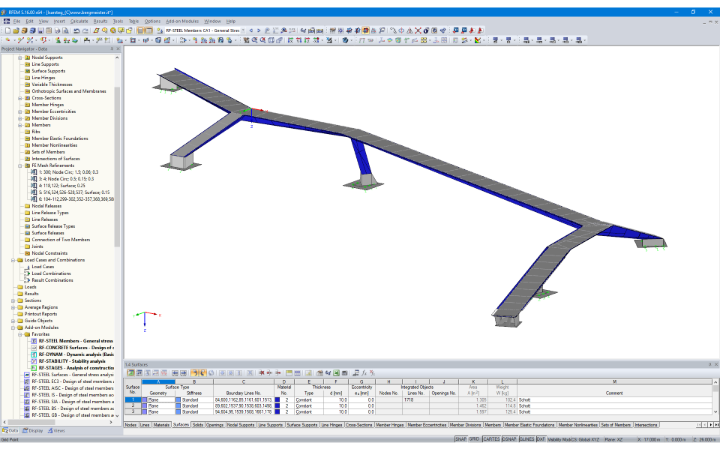The width and height of the screenshot is (720, 450).
Task: Click blue material color cell in surface row 2
Action: [x=277, y=406]
